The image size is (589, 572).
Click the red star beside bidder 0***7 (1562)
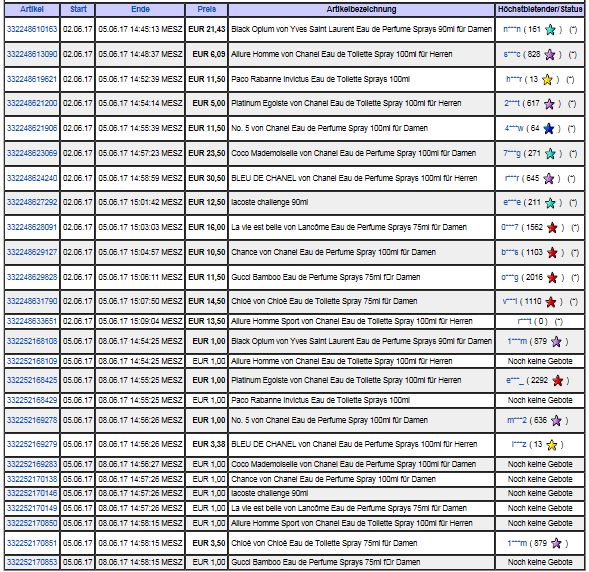pyautogui.click(x=552, y=228)
